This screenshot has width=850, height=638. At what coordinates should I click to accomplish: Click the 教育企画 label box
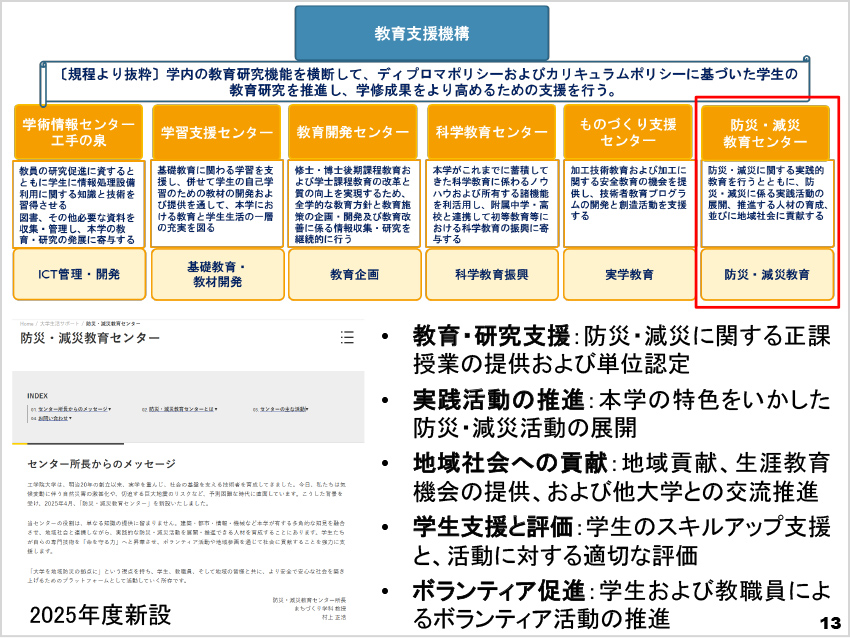point(353,274)
